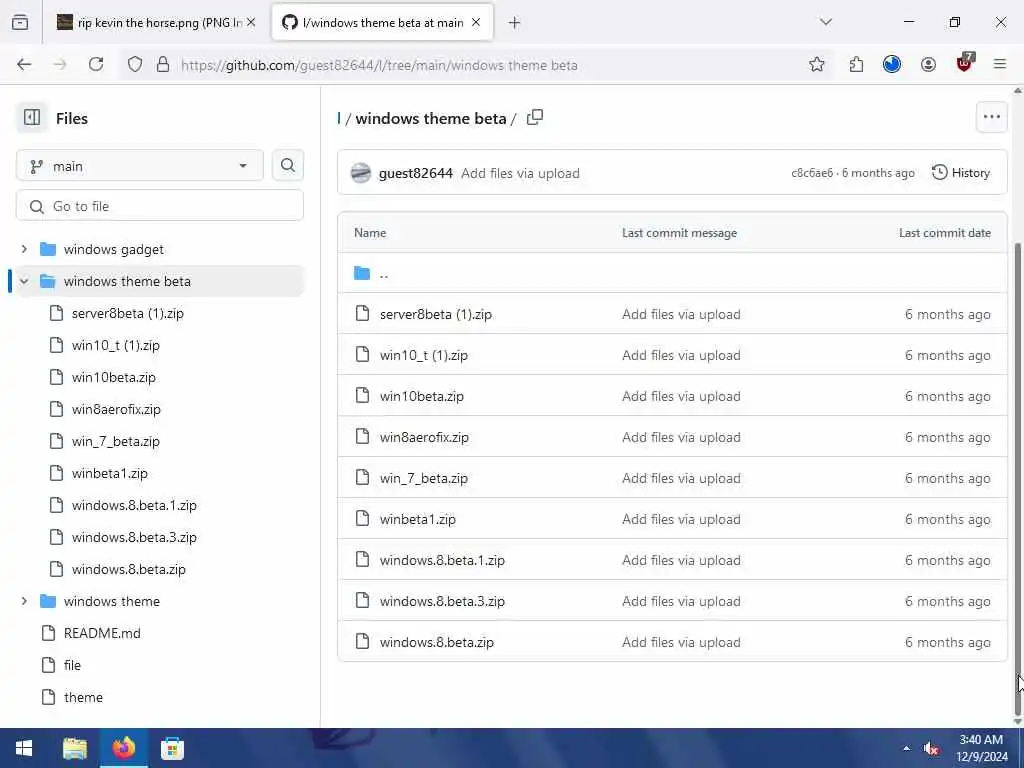This screenshot has width=1024, height=768.
Task: Open commit History
Action: click(961, 173)
